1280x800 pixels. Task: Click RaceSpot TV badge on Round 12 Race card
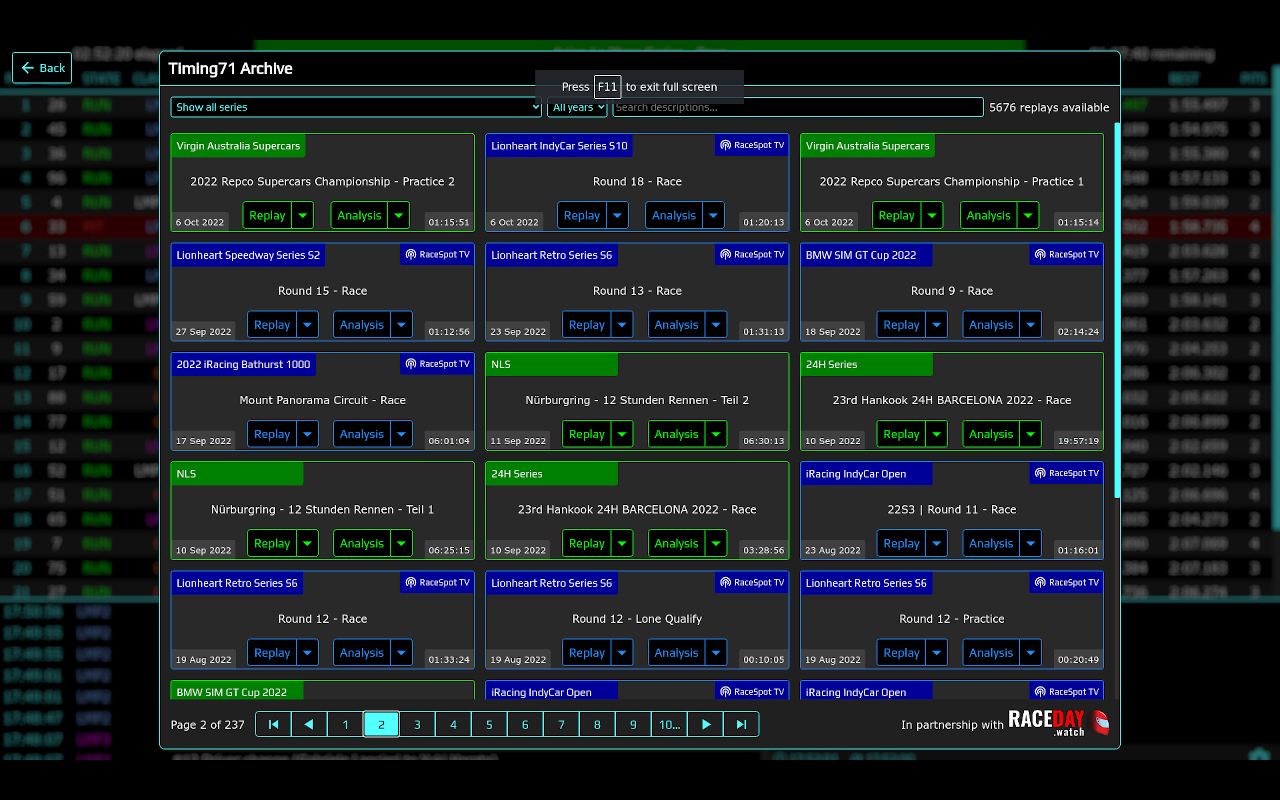pos(437,582)
